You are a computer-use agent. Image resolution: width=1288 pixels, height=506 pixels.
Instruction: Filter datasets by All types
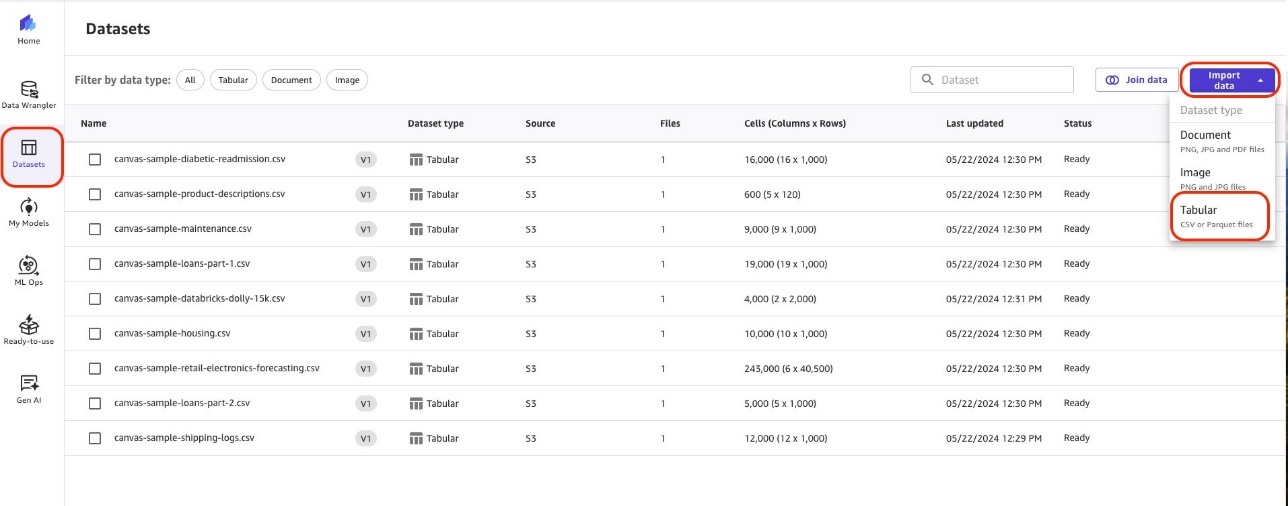click(191, 80)
